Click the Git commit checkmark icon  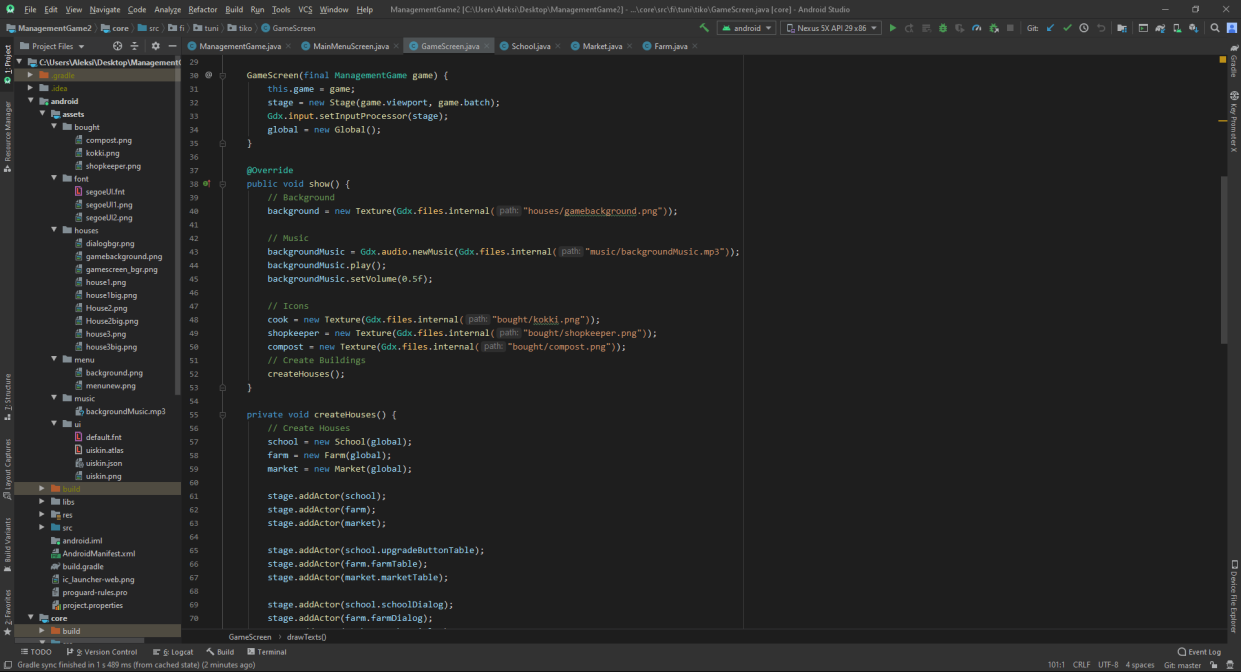click(1067, 28)
